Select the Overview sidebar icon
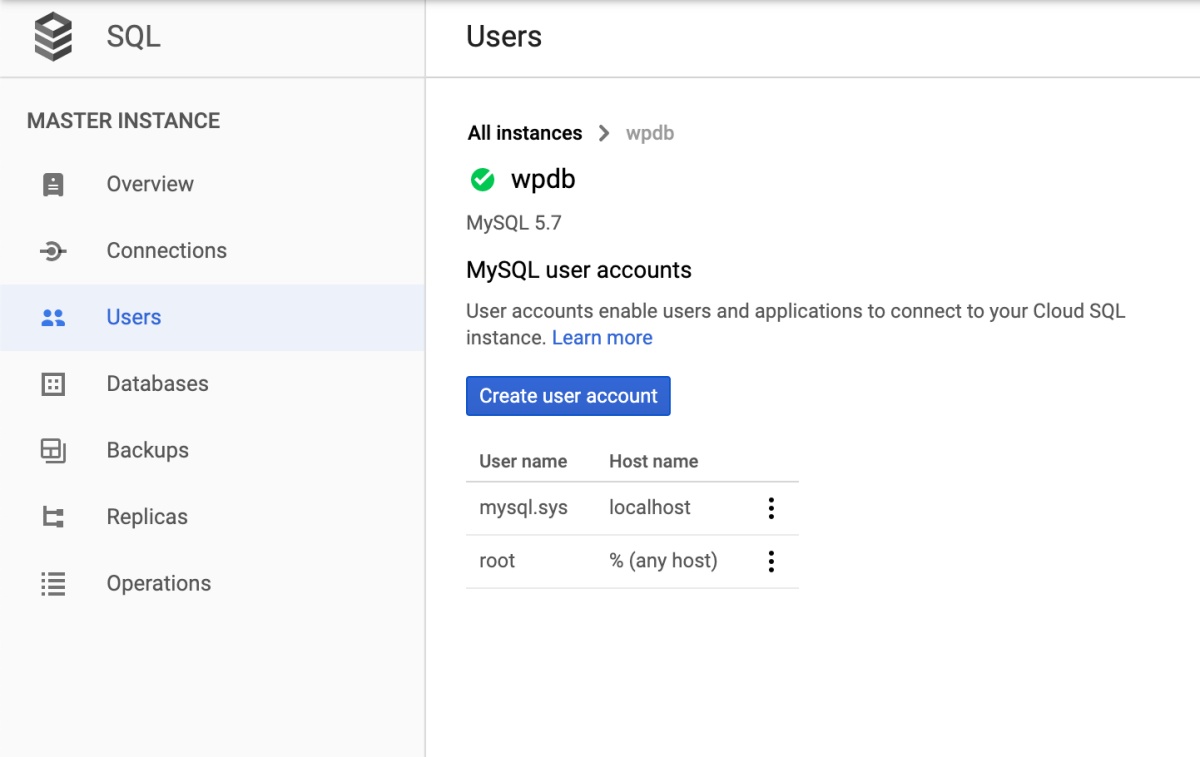This screenshot has height=757, width=1200. pyautogui.click(x=52, y=184)
